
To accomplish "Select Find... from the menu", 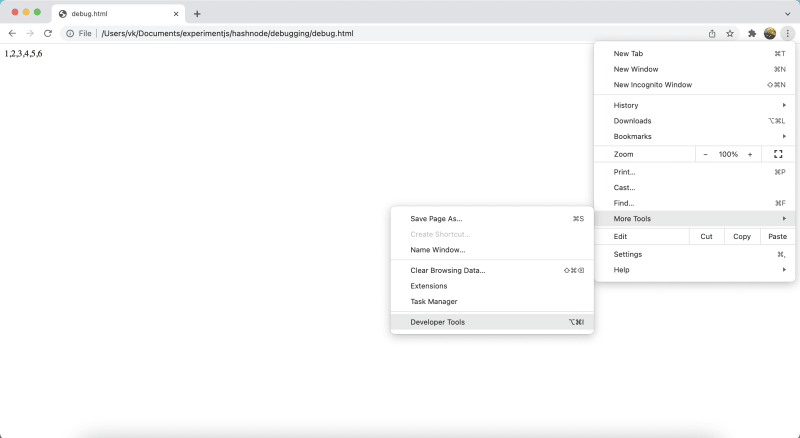I will (x=694, y=203).
